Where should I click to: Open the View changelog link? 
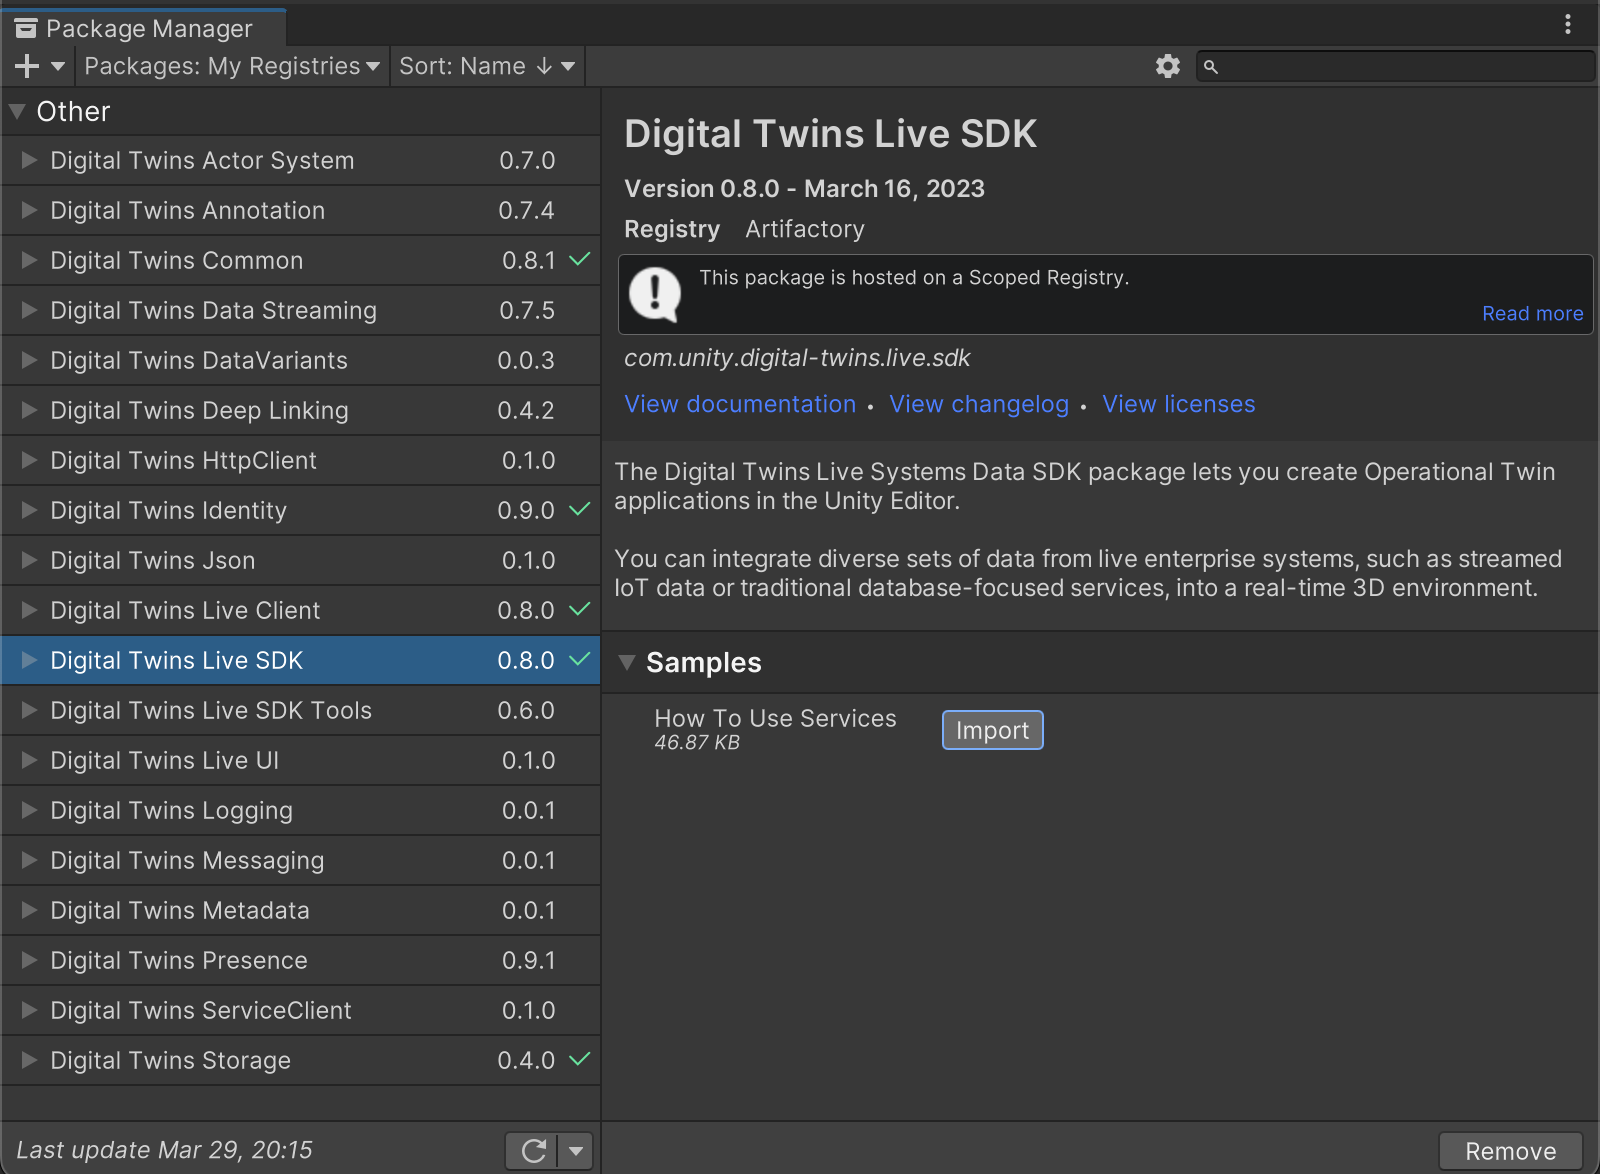click(x=978, y=404)
